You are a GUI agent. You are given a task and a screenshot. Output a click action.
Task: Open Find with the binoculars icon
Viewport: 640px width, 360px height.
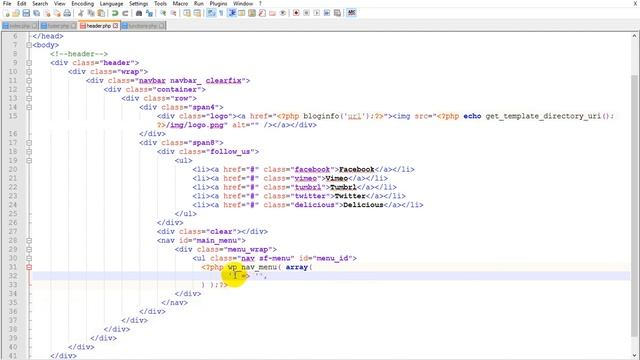pos(139,13)
